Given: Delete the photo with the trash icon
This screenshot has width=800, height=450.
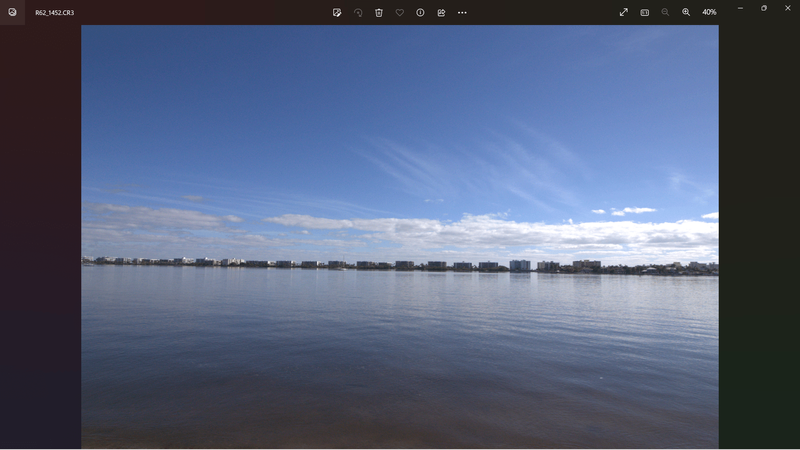Looking at the screenshot, I should [379, 12].
